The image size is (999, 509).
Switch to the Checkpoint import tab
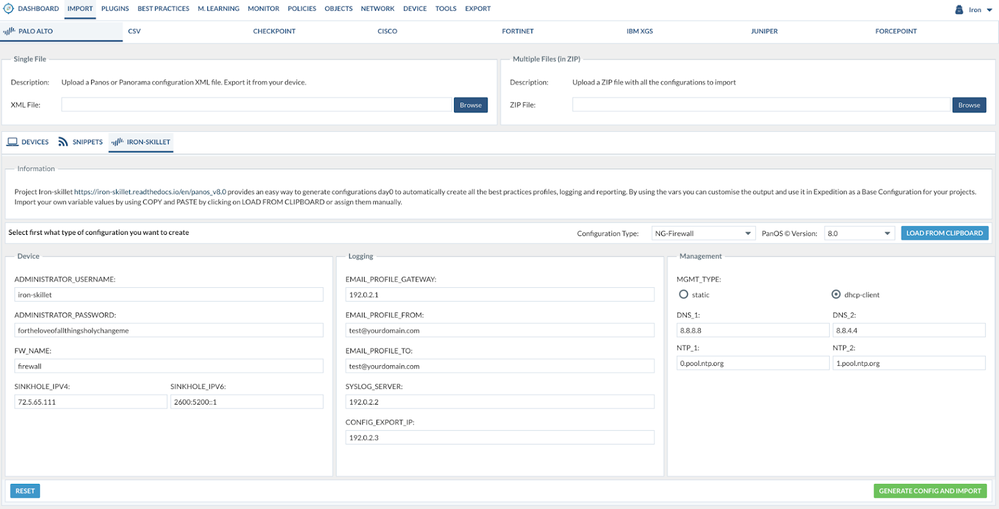pos(273,31)
